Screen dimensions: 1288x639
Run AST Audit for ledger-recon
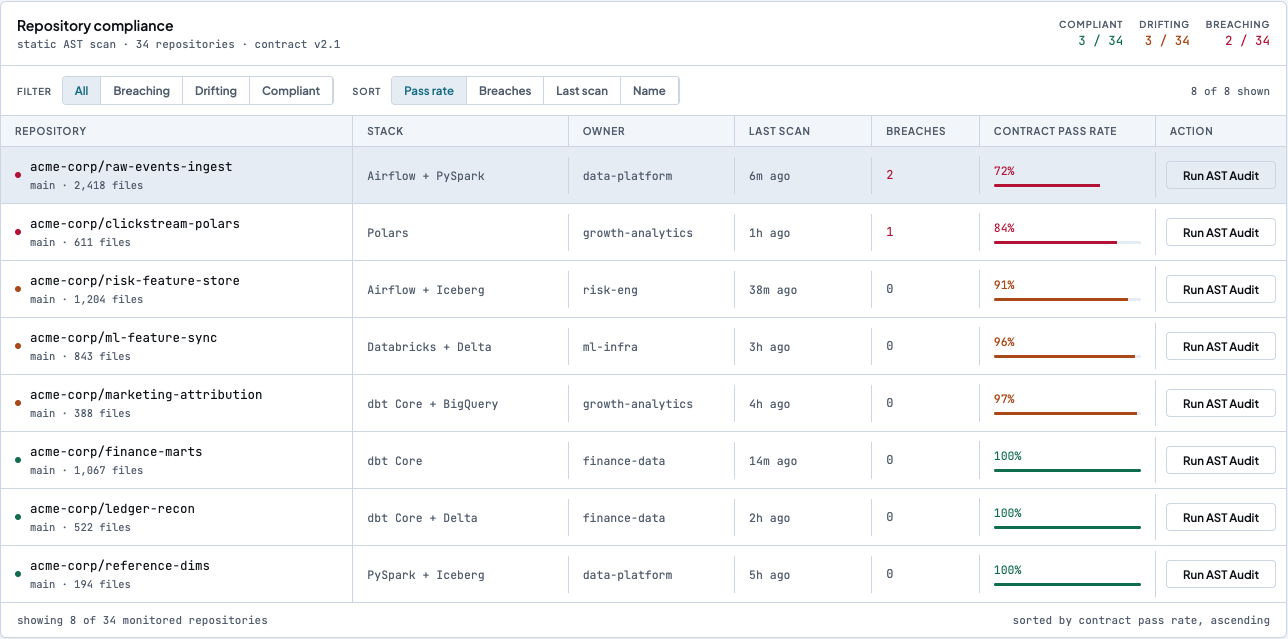coord(1221,517)
